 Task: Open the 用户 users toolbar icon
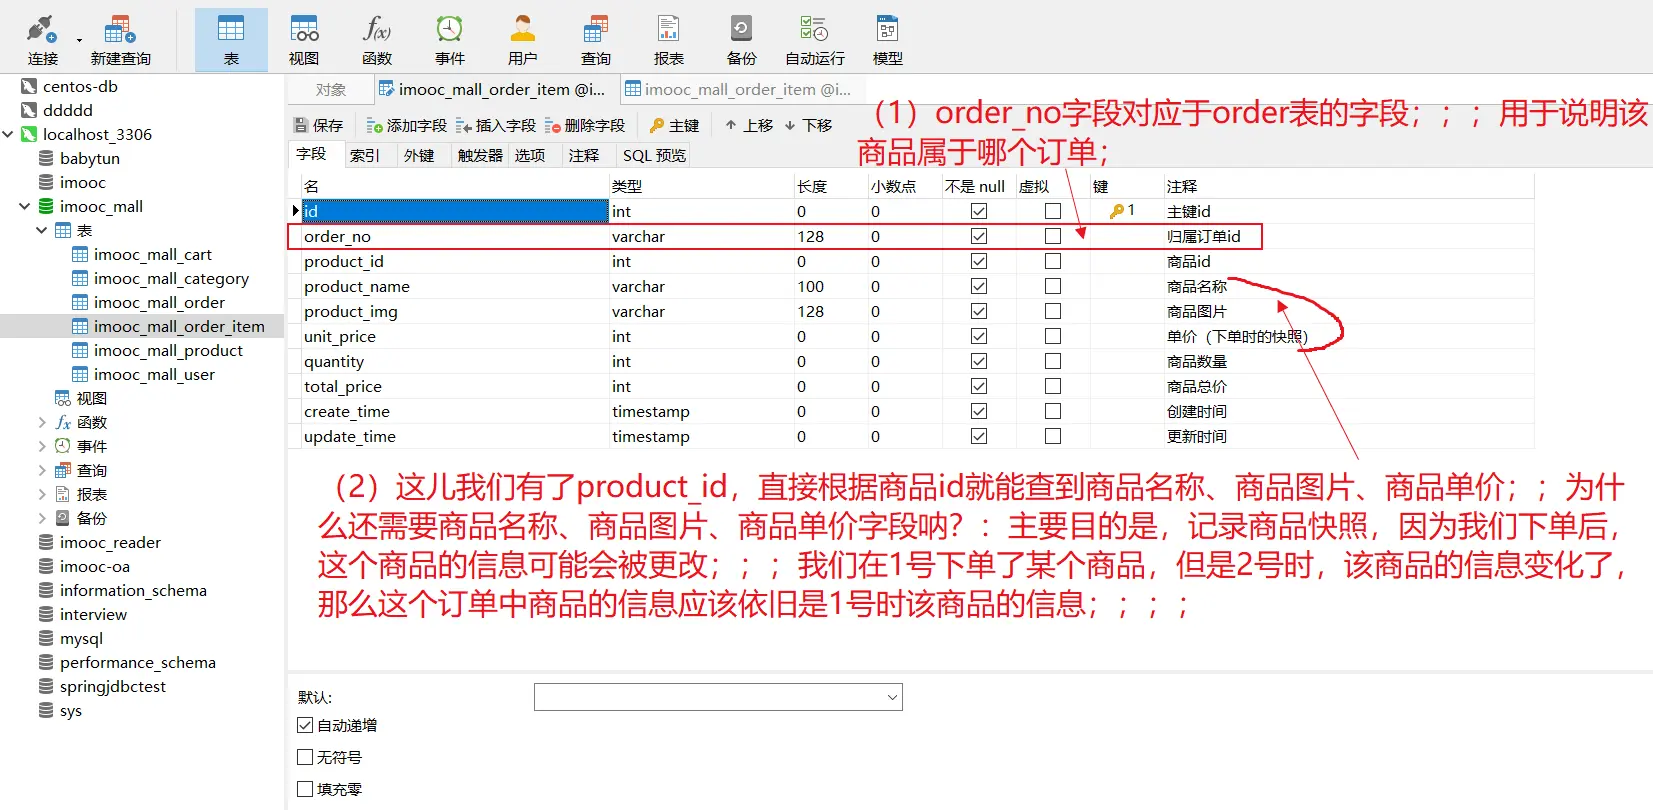click(x=523, y=40)
